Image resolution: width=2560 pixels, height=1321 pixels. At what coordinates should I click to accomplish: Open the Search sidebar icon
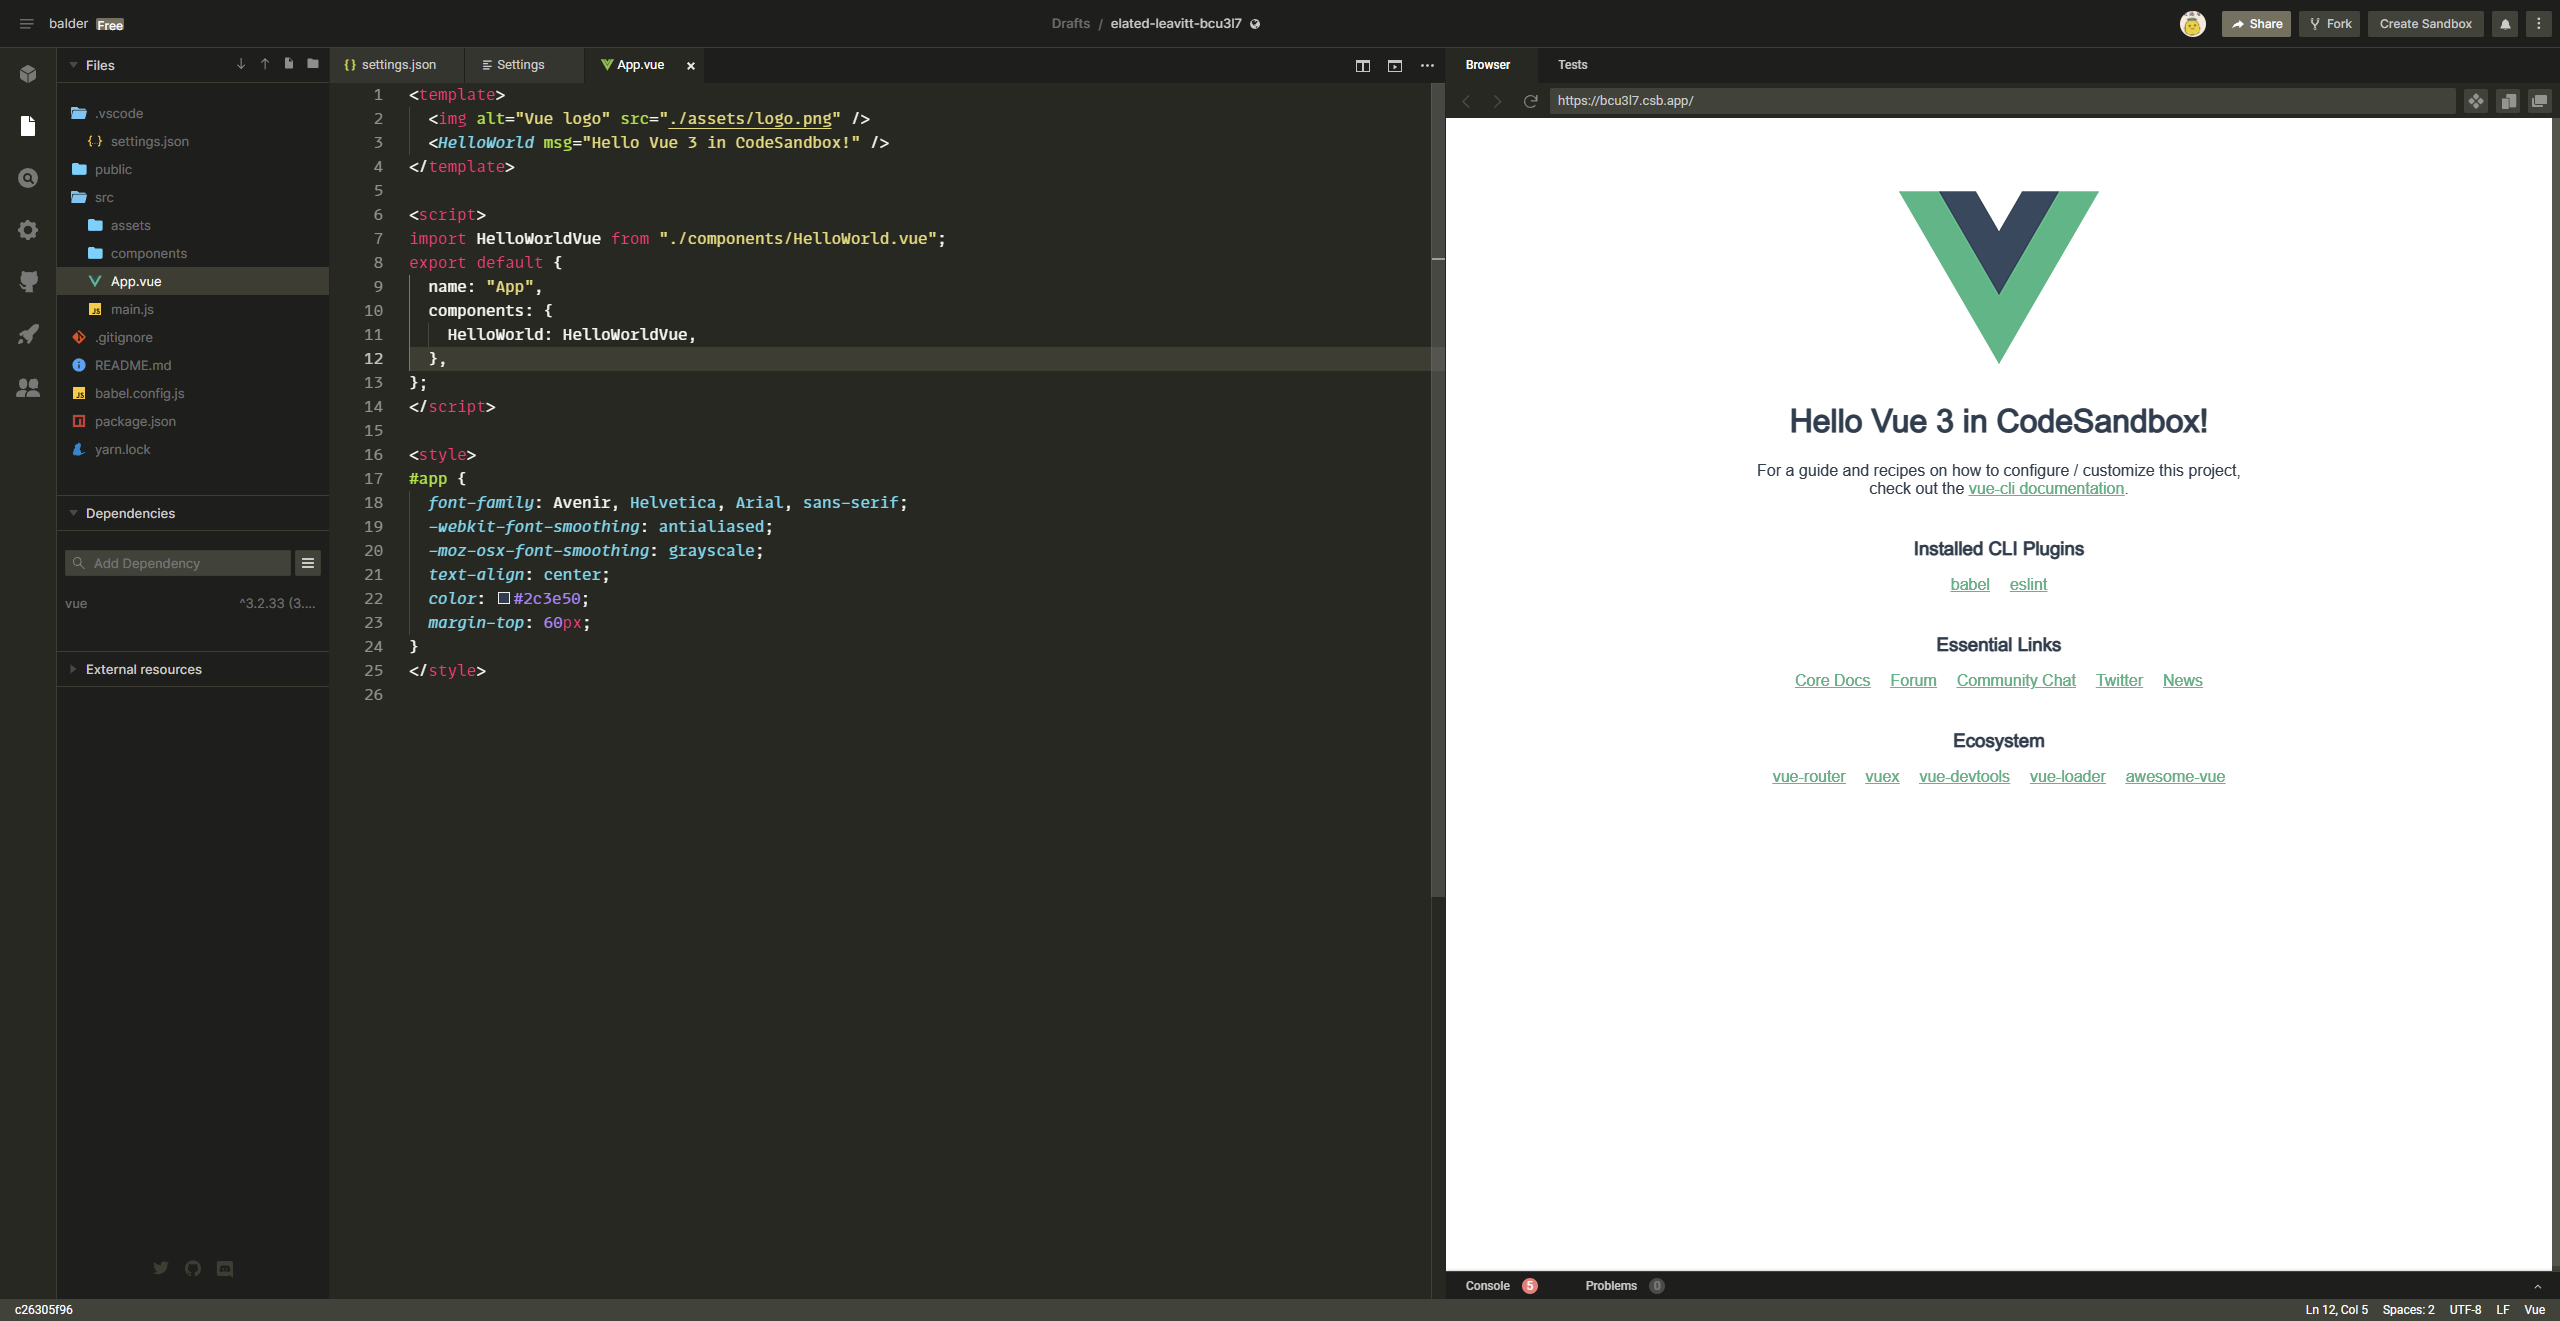pos(28,178)
